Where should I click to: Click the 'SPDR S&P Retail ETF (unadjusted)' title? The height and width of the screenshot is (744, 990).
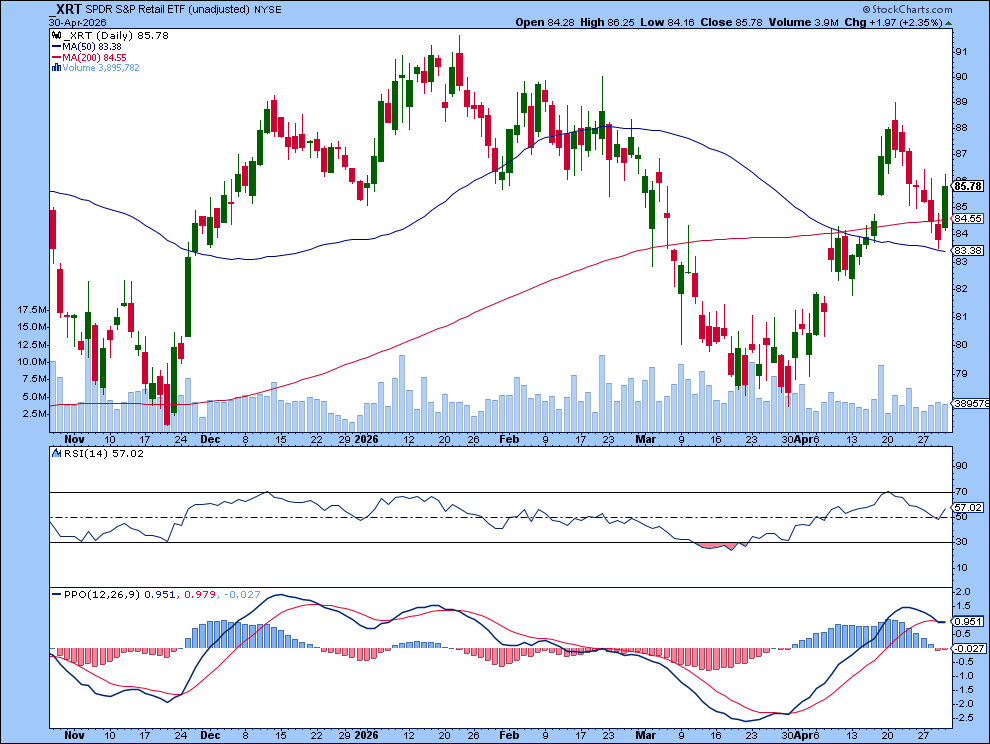pyautogui.click(x=167, y=9)
